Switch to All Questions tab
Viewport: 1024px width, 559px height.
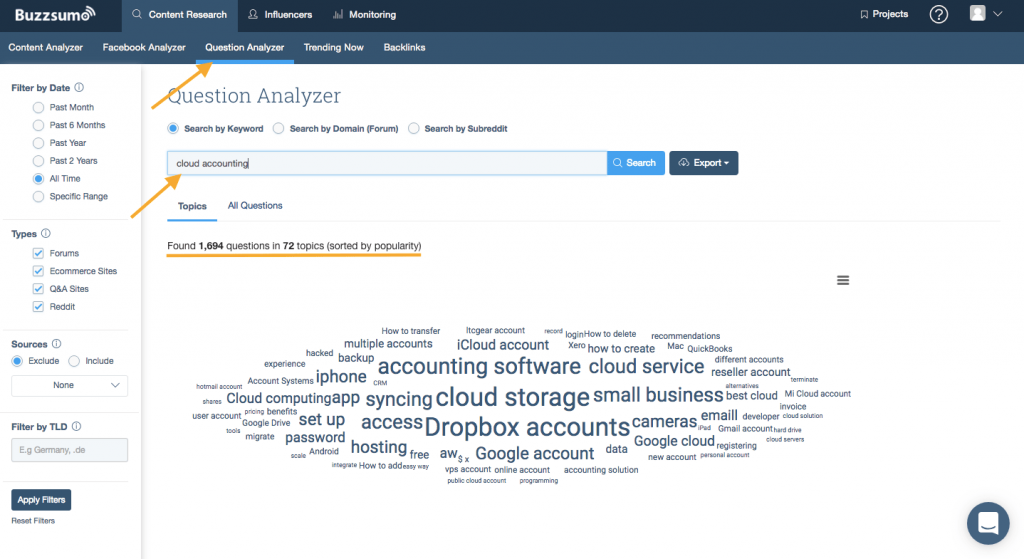click(x=255, y=205)
